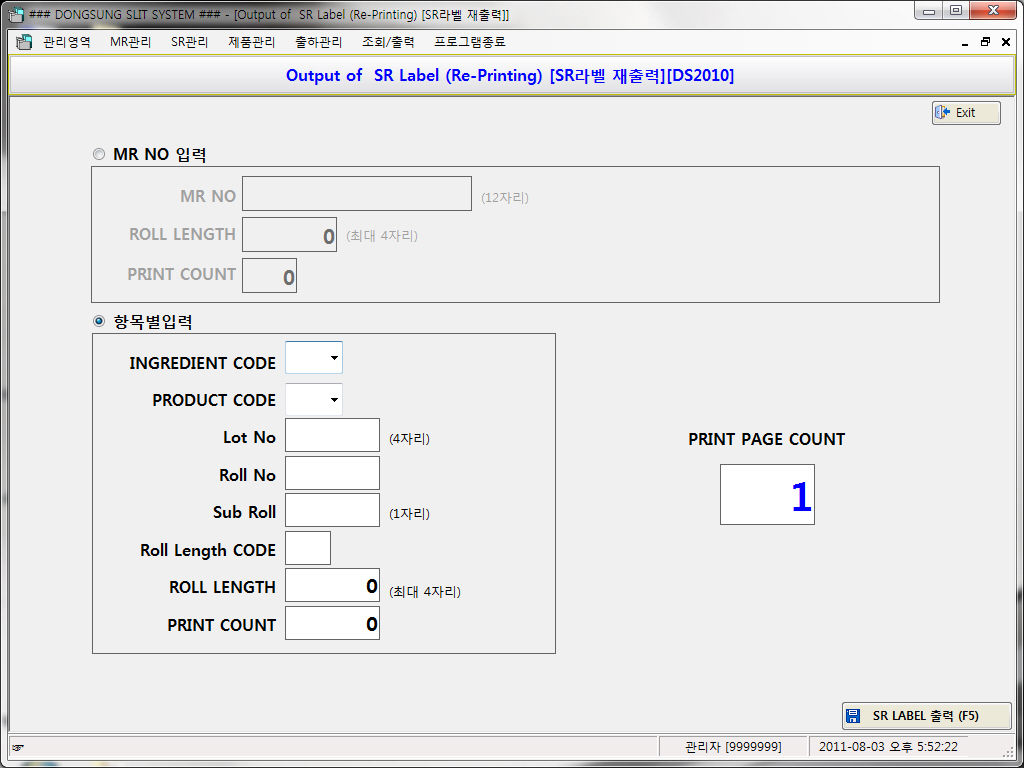Open the PRODUCT CODE dropdown

(x=334, y=400)
